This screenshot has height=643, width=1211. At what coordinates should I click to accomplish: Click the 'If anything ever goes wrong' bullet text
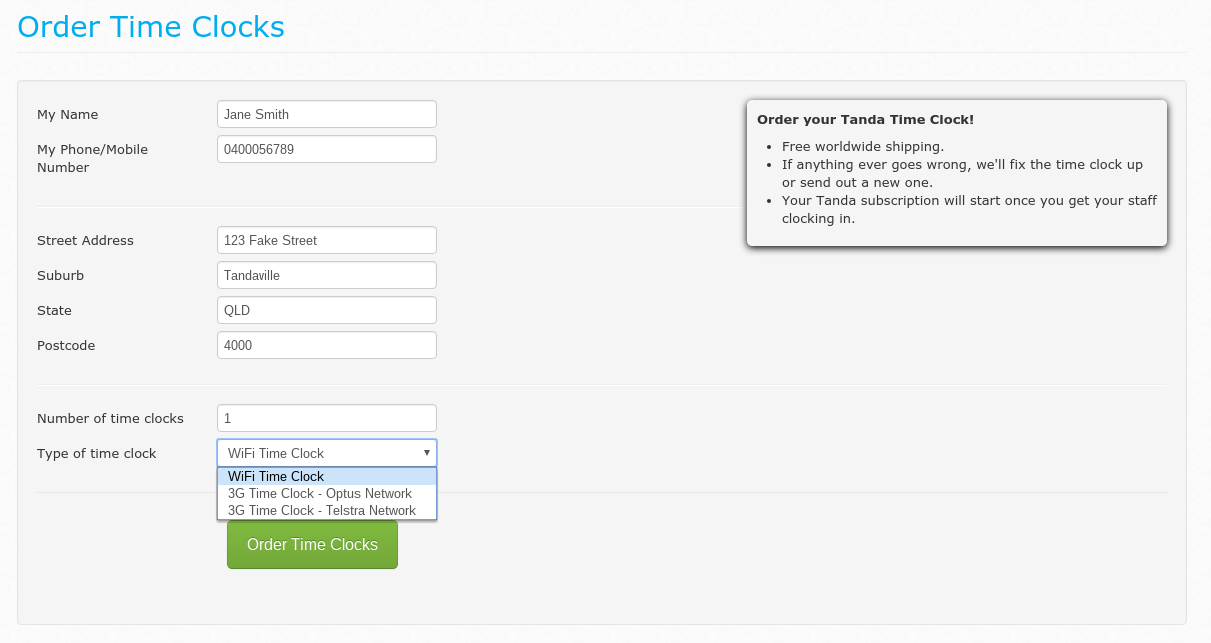tap(962, 173)
